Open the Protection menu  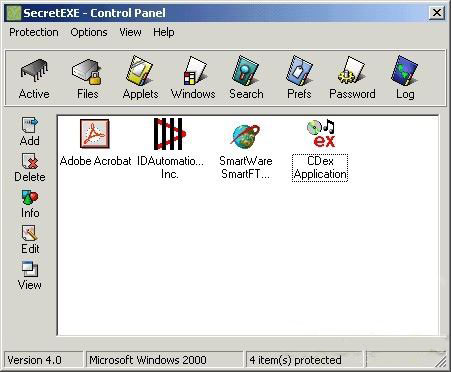pyautogui.click(x=34, y=32)
